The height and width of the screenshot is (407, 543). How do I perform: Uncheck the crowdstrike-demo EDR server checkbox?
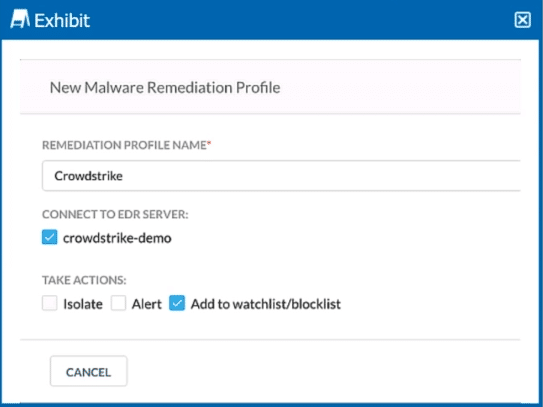click(50, 238)
